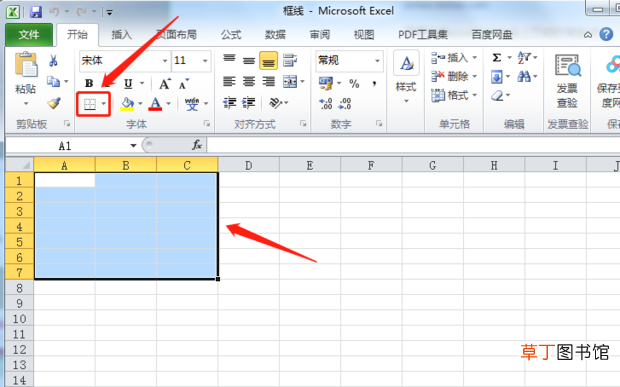Click the increase decimal icon

coord(326,104)
